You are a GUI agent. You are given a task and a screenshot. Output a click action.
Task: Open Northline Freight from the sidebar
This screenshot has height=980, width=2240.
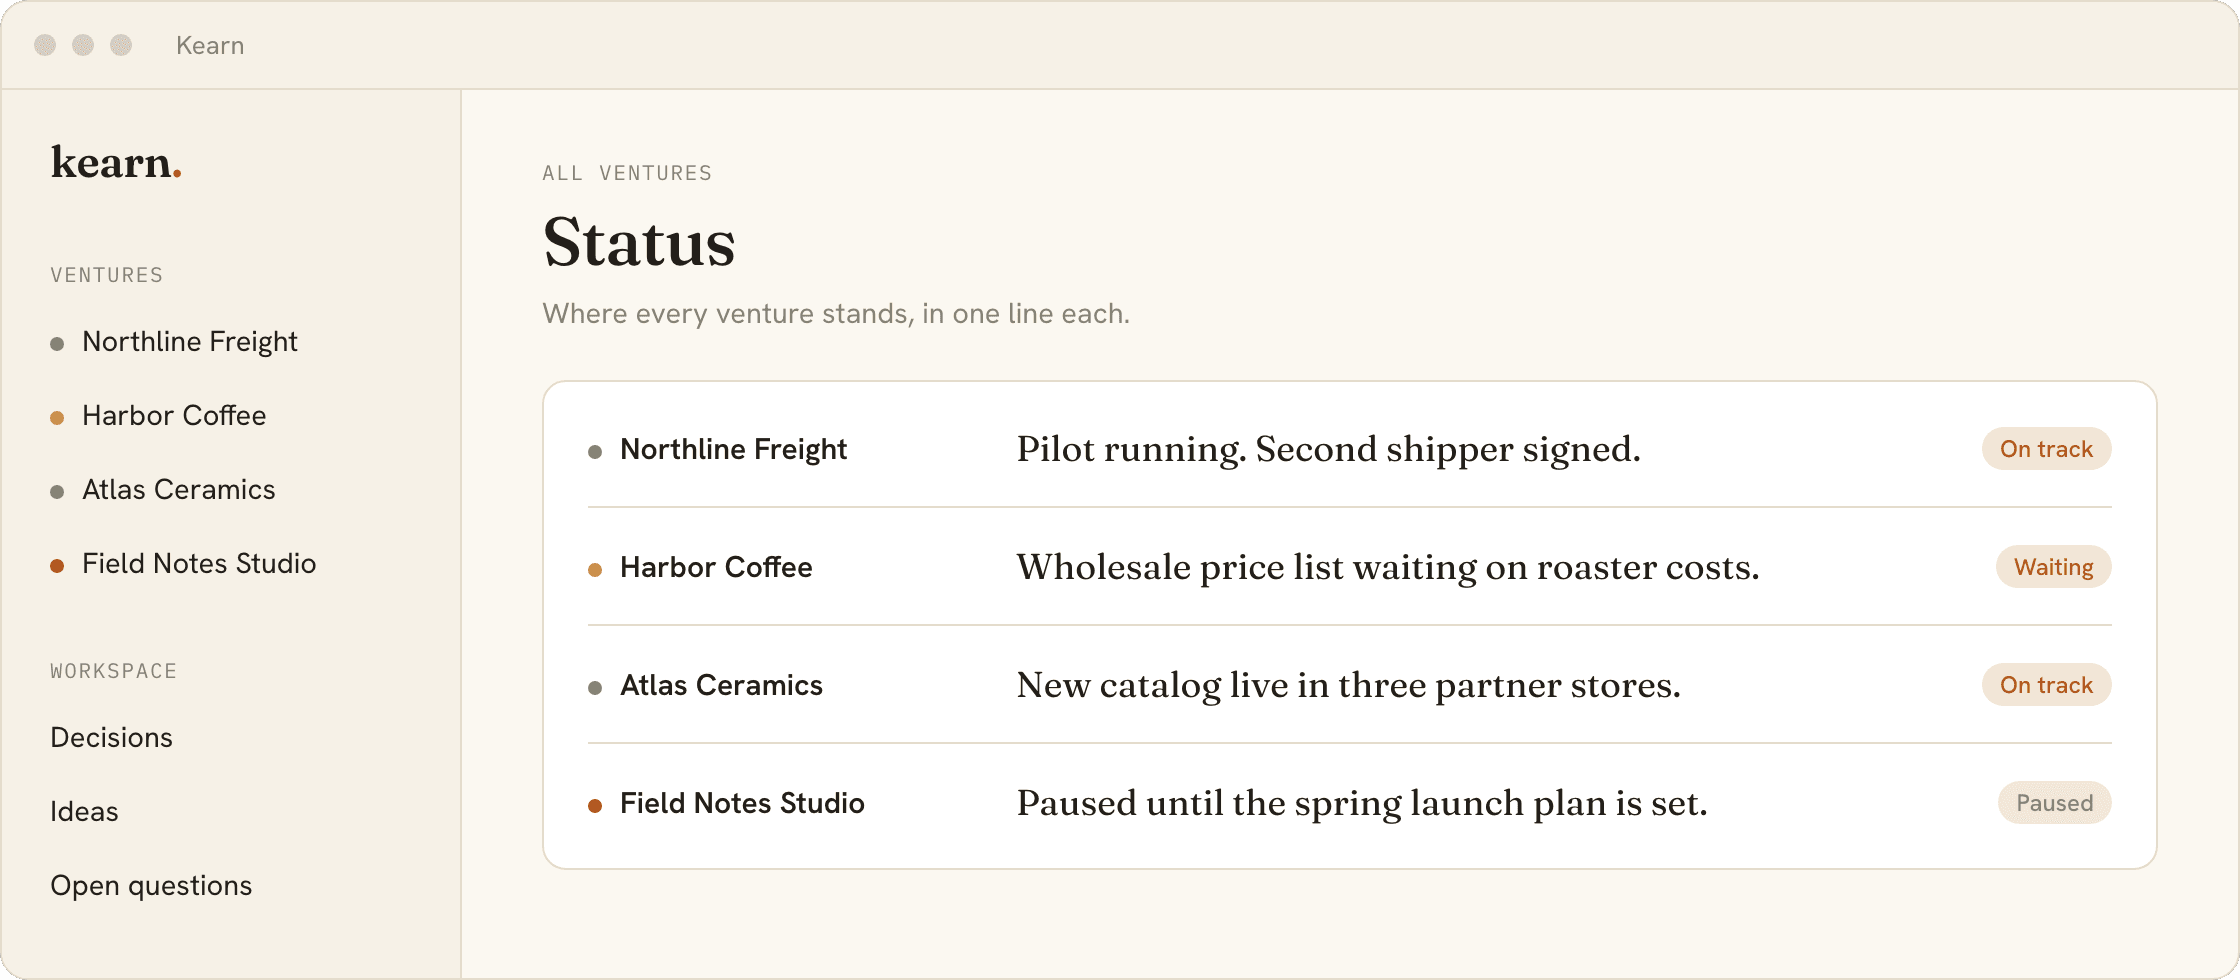point(190,342)
